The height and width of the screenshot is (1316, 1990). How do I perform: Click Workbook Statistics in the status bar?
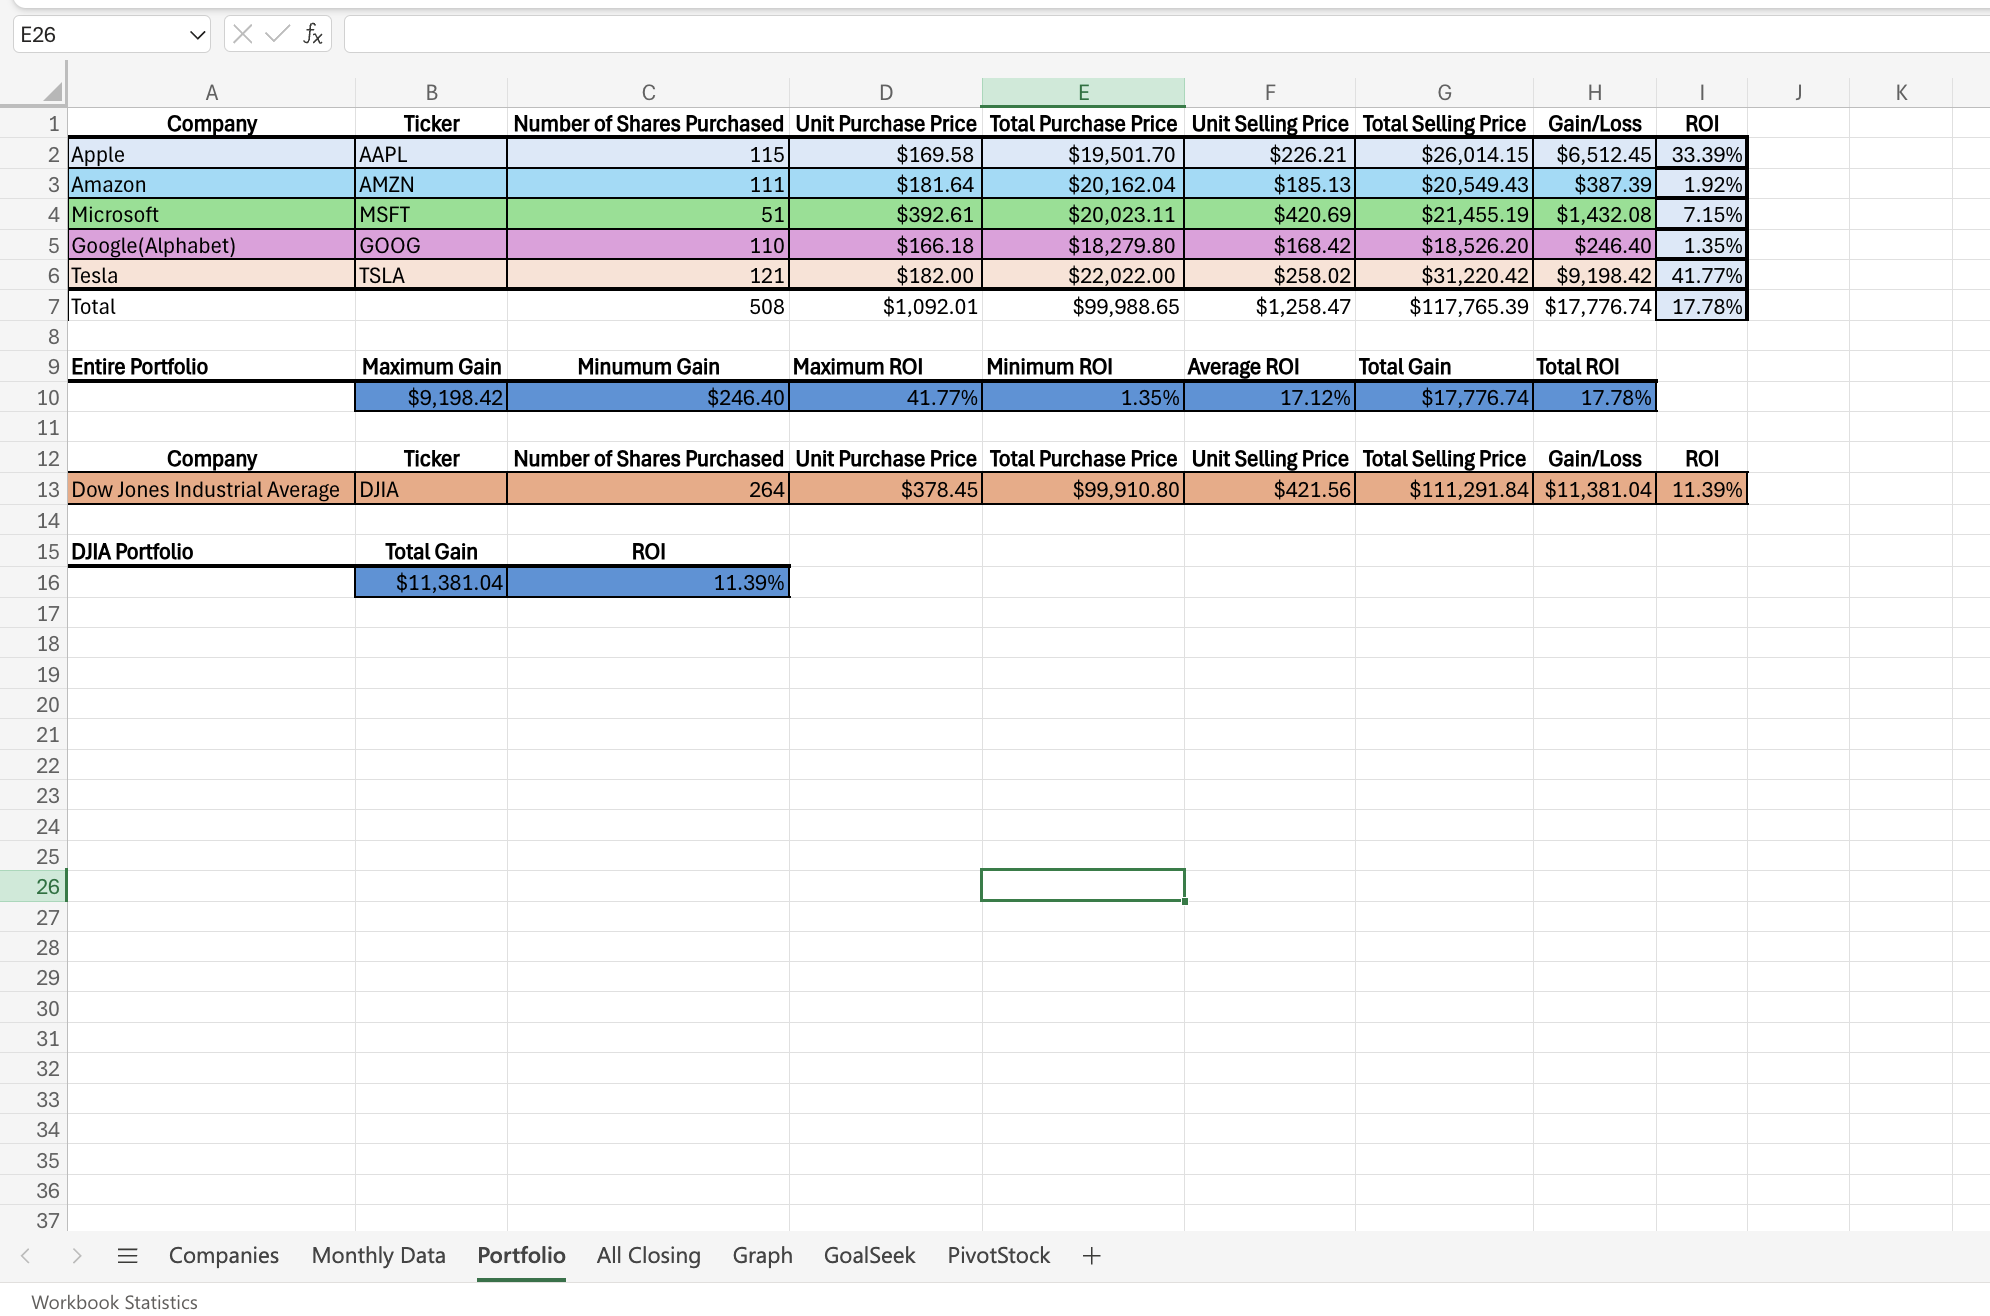113,1302
